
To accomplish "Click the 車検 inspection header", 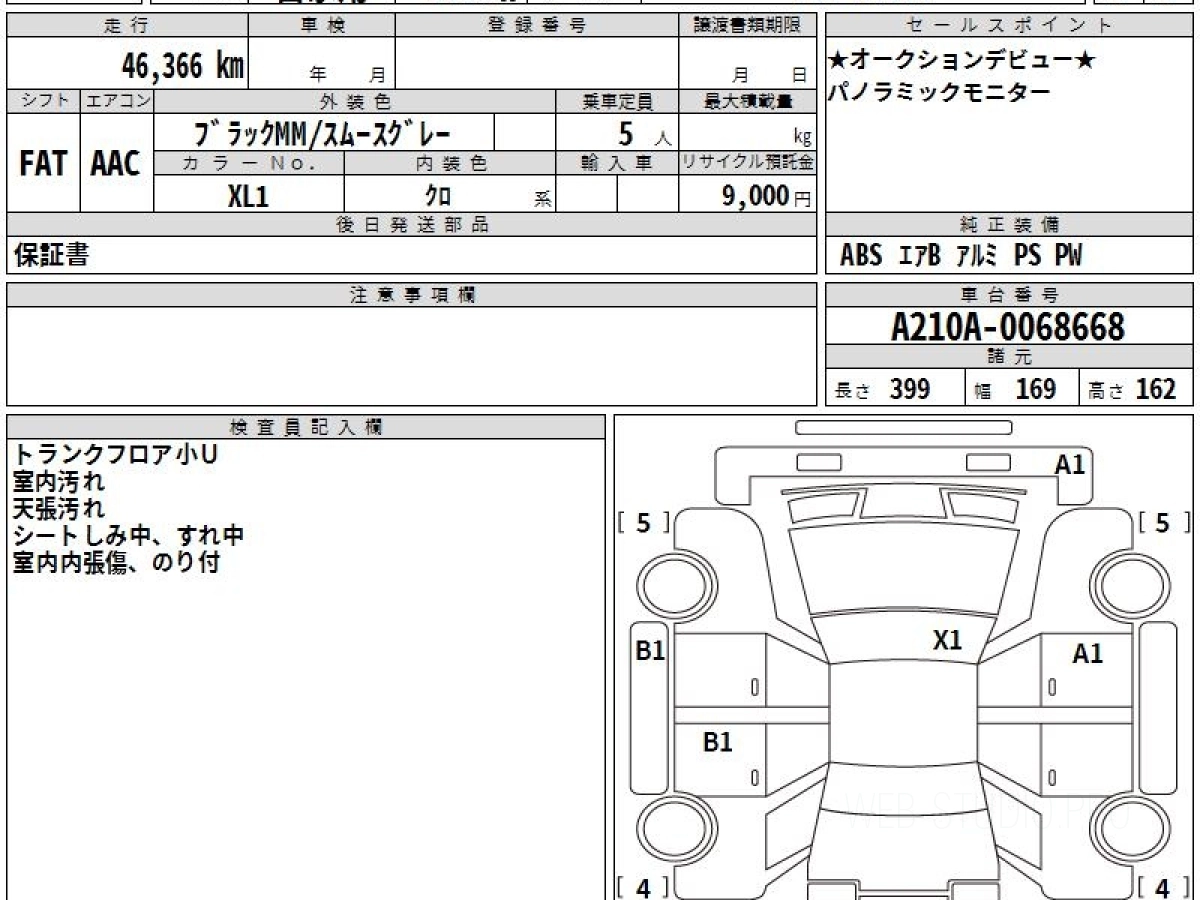I will (x=321, y=26).
